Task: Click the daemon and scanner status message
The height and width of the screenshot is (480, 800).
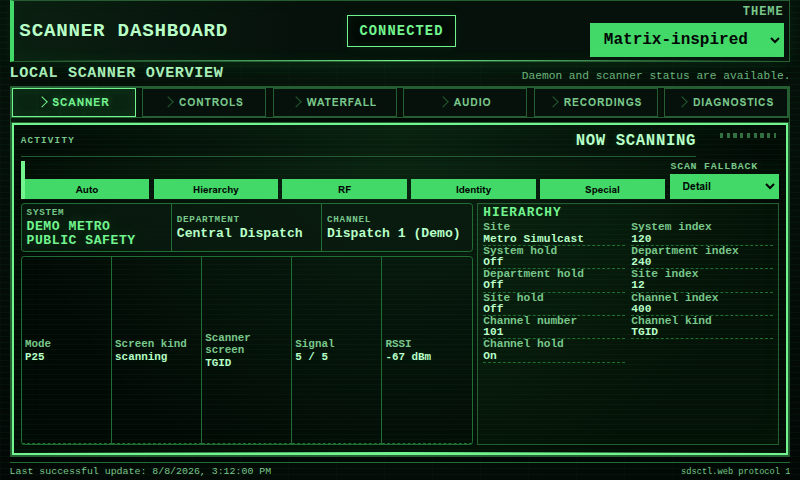Action: pyautogui.click(x=655, y=75)
